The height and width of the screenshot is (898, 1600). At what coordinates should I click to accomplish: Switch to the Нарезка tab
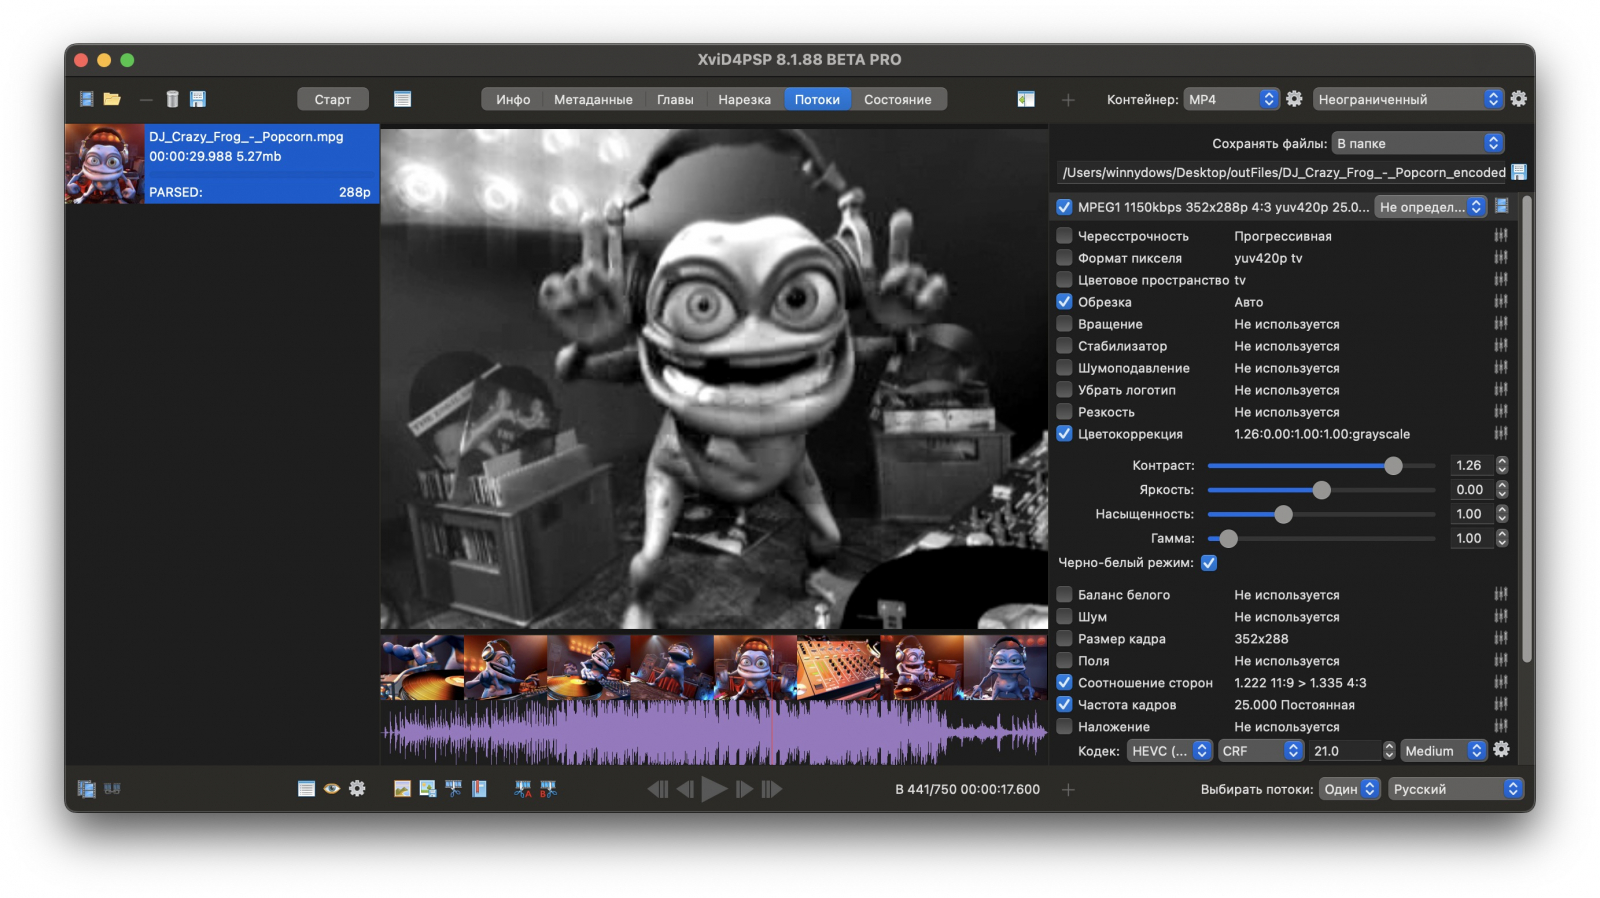point(744,99)
